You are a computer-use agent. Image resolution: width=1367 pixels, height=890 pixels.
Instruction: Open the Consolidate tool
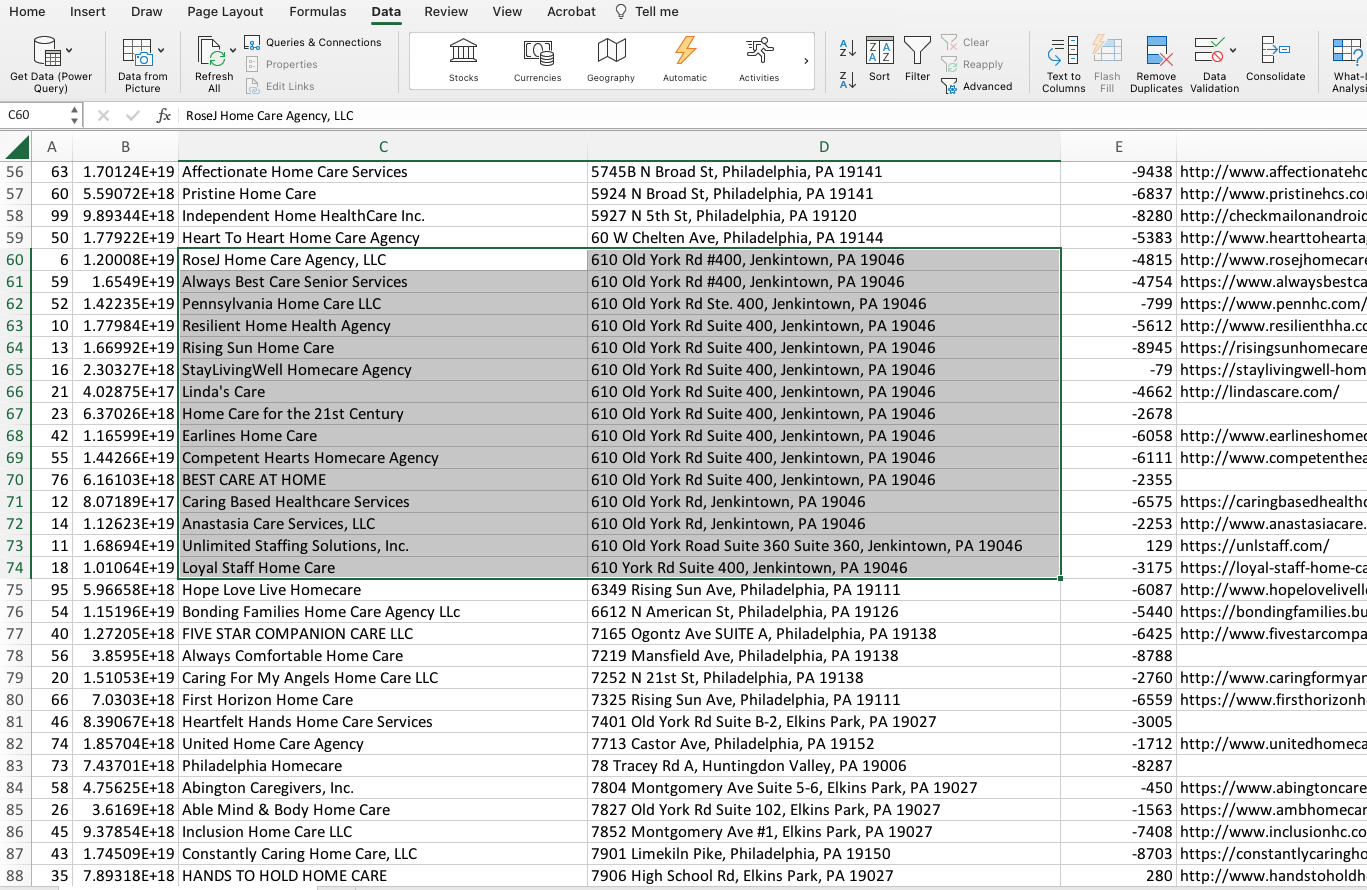click(x=1275, y=51)
